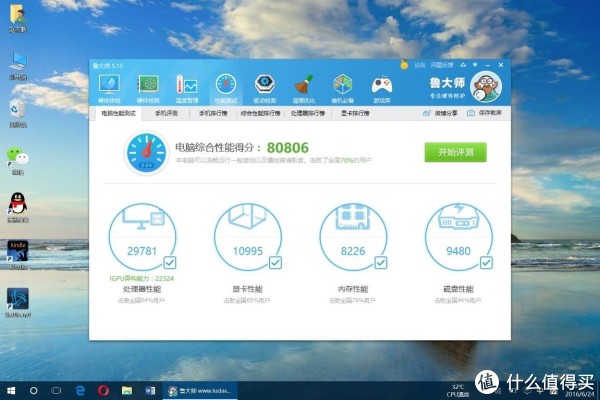Click the memory score circle 8226
The height and width of the screenshot is (400, 600).
[353, 237]
